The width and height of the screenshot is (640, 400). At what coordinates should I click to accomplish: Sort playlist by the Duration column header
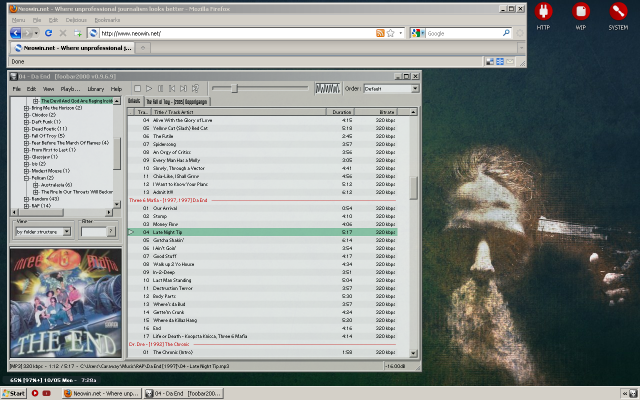coord(340,112)
